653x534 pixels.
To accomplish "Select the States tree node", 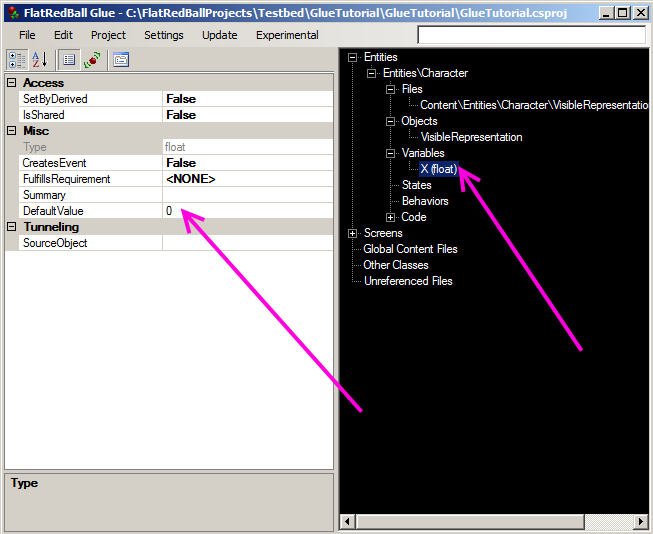I will 416,185.
